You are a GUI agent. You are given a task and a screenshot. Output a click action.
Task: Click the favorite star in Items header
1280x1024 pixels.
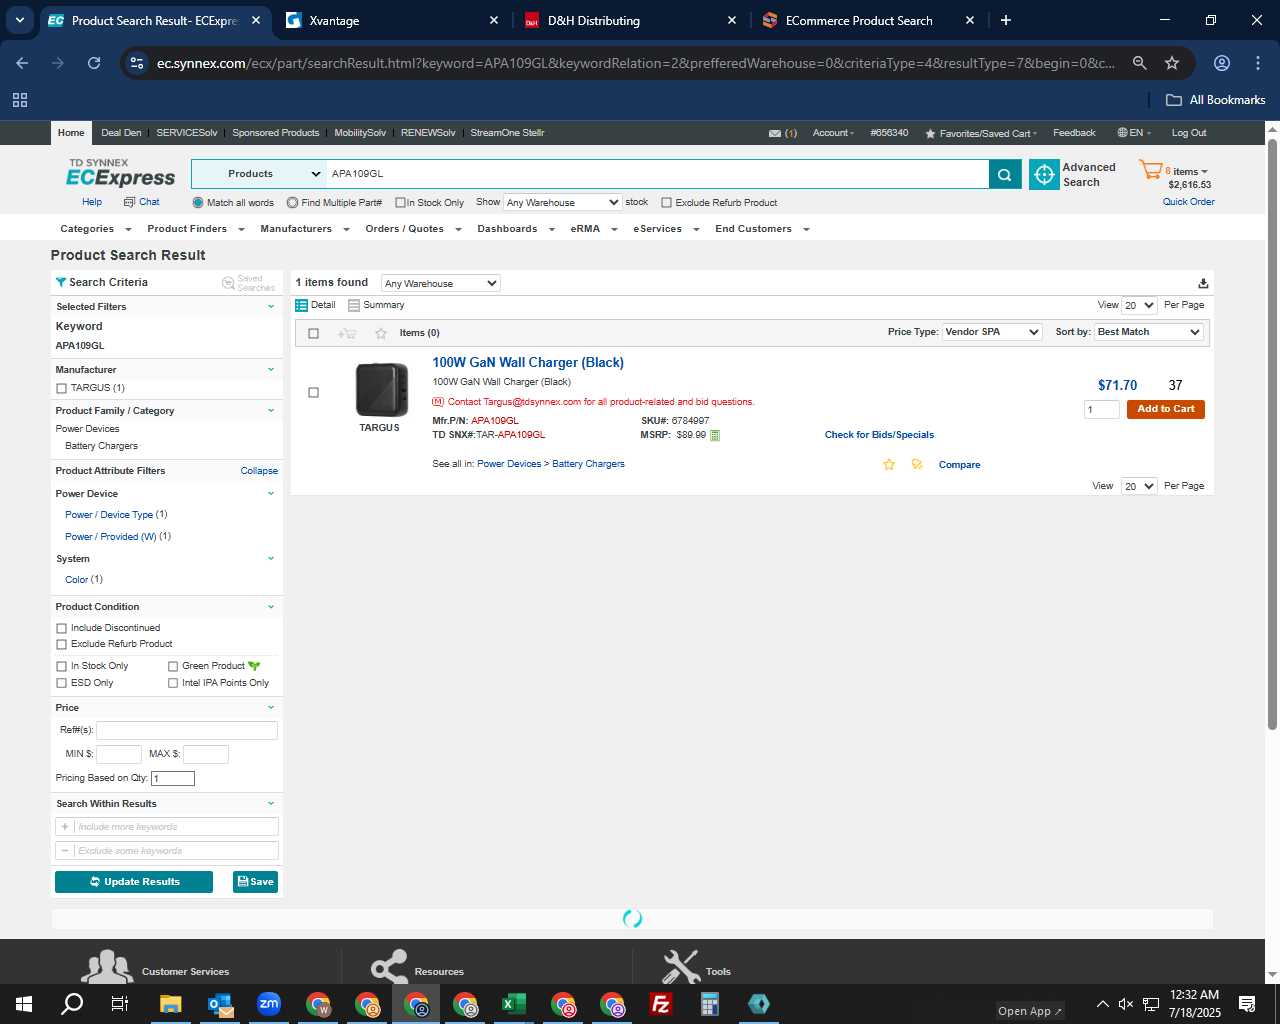381,333
